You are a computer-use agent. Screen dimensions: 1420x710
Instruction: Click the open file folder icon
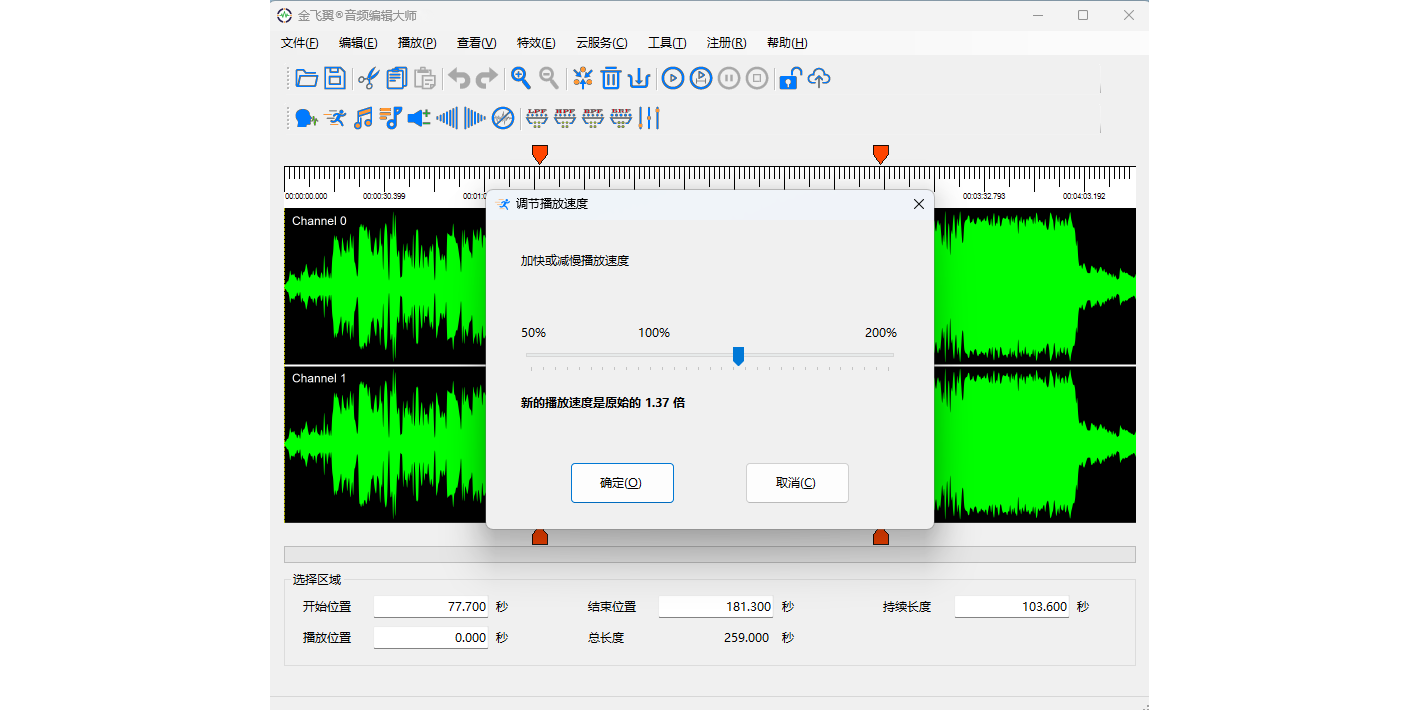307,78
